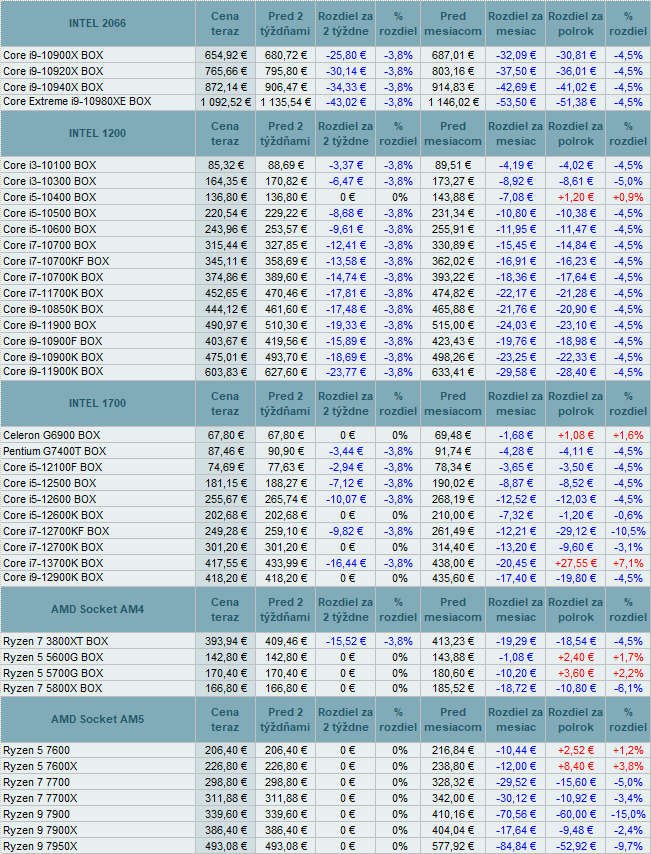Screen dimensions: 651x854
Task: Select the -70,56 € monthly difference
Action: pyautogui.click(x=515, y=814)
